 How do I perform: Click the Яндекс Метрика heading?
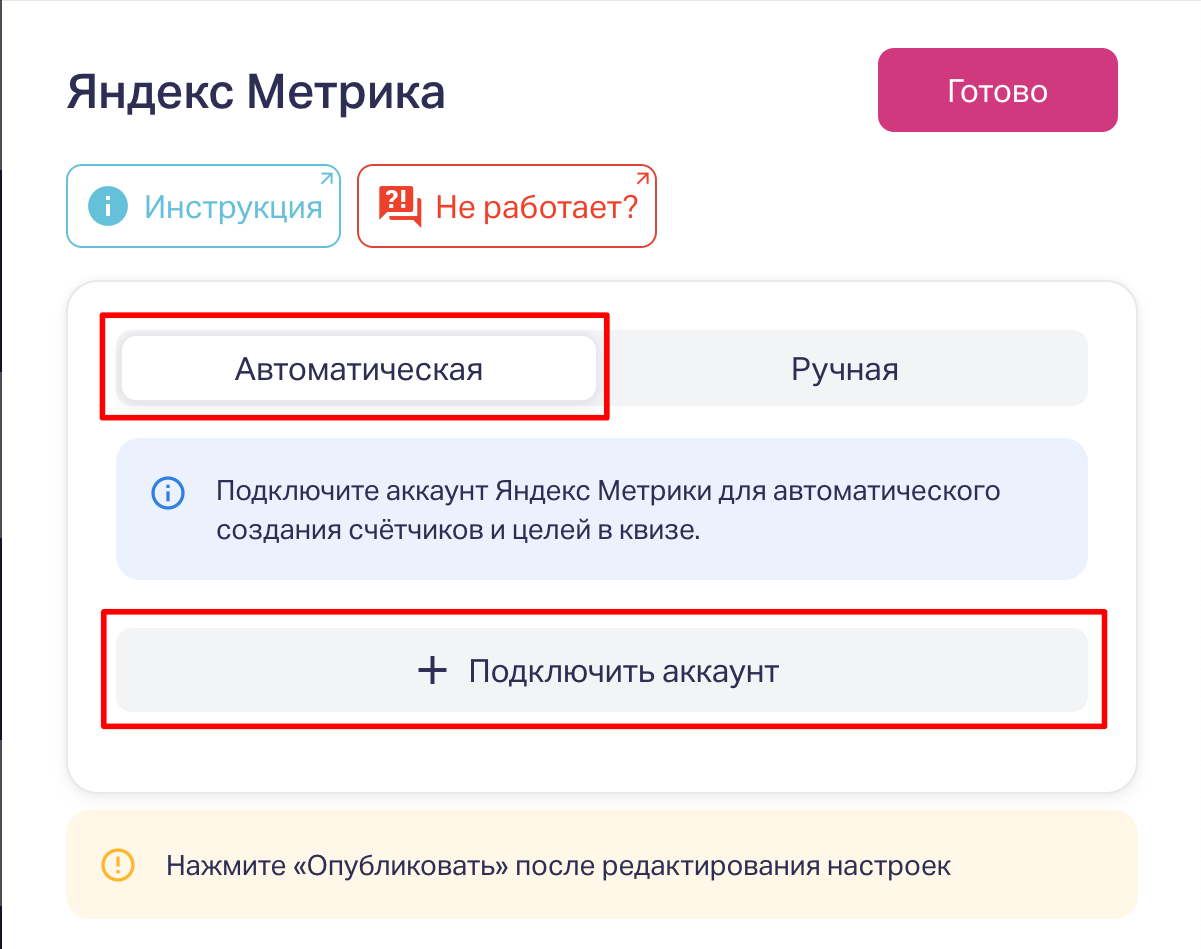point(256,93)
